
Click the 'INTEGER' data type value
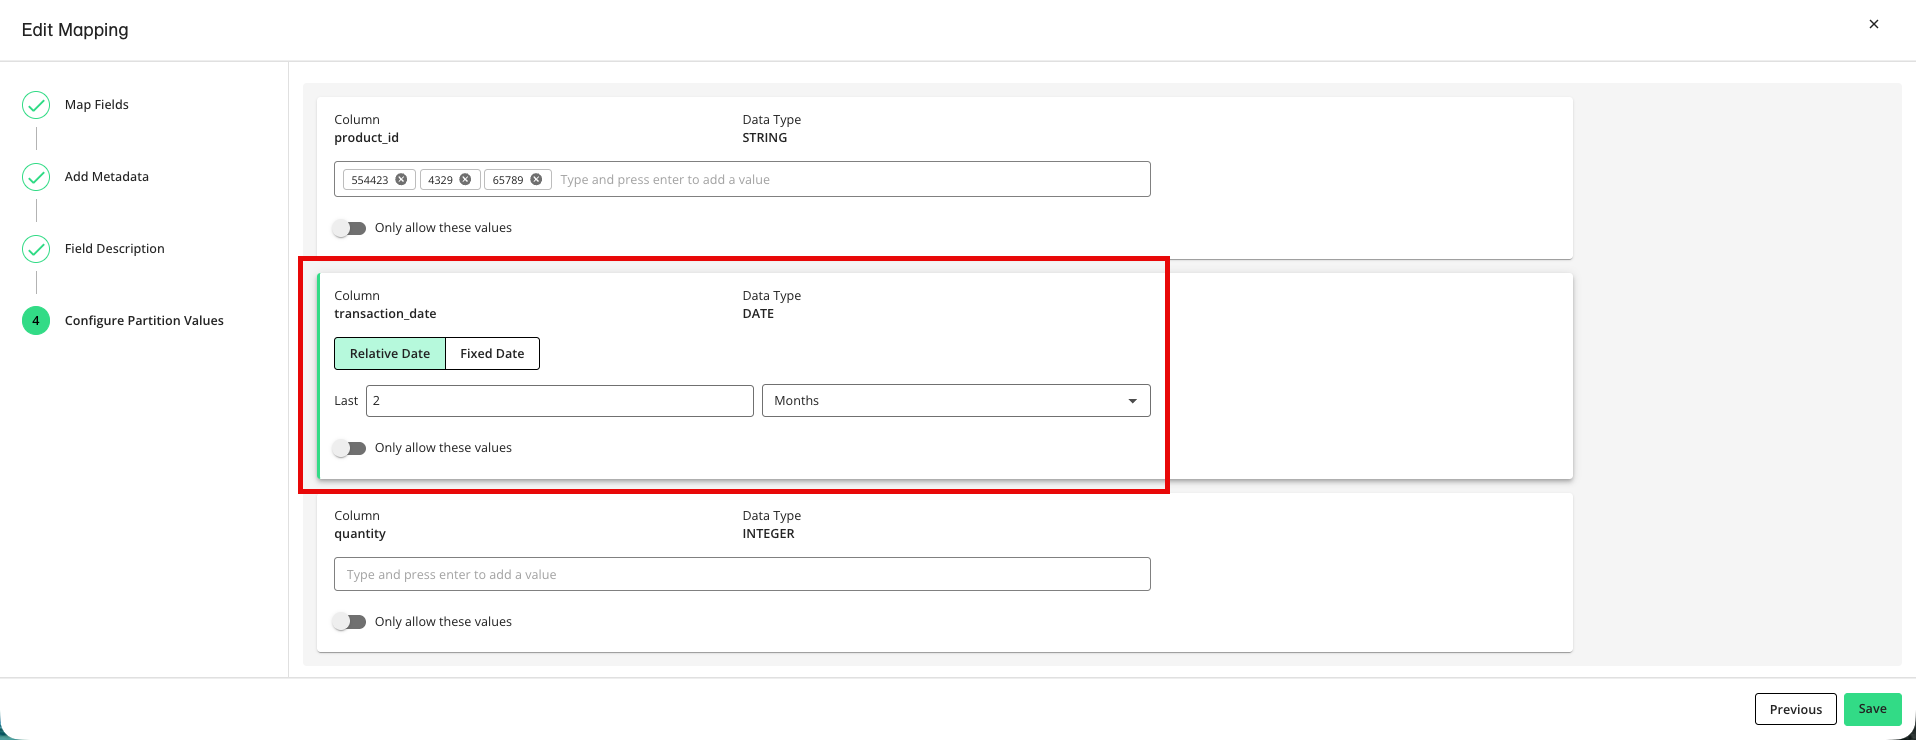click(x=768, y=534)
